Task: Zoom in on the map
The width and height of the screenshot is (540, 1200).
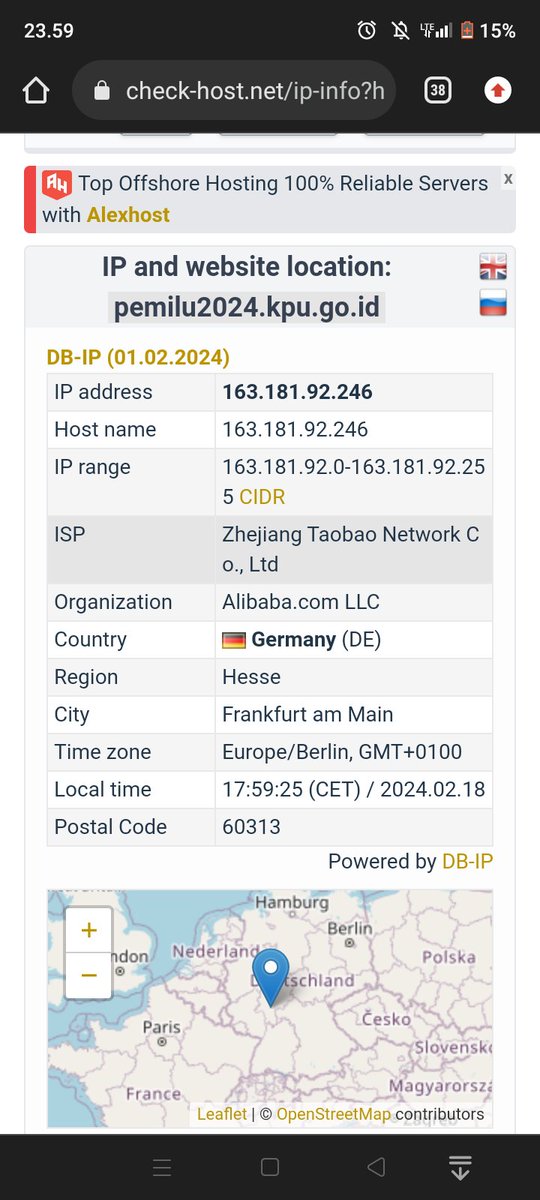Action: pyautogui.click(x=89, y=931)
